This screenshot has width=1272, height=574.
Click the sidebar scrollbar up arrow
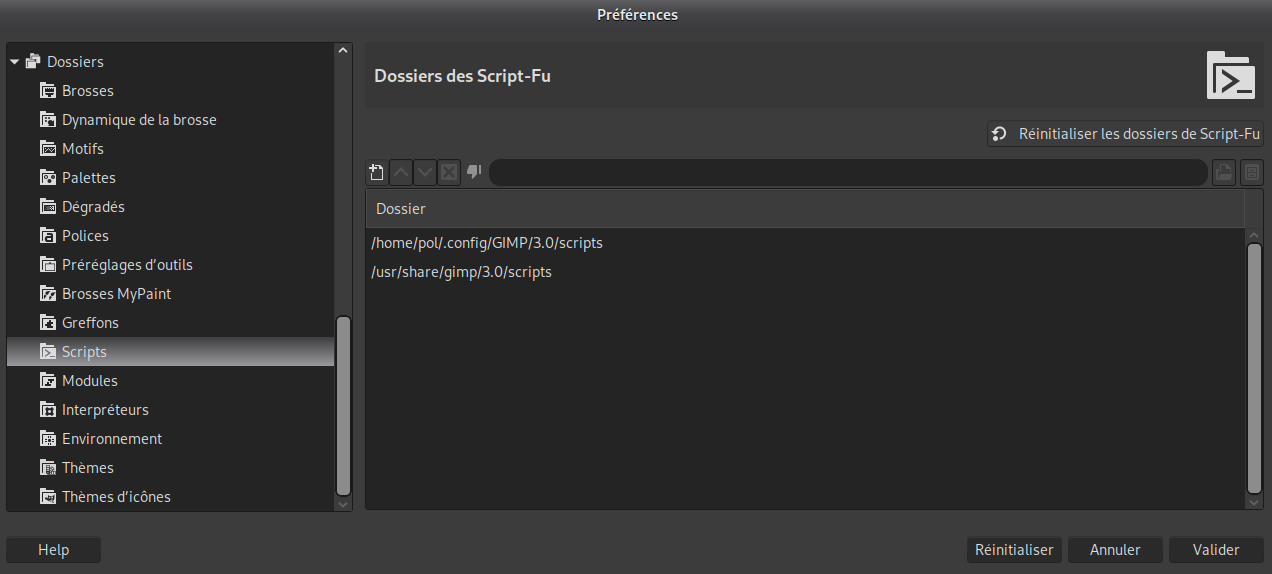point(343,50)
